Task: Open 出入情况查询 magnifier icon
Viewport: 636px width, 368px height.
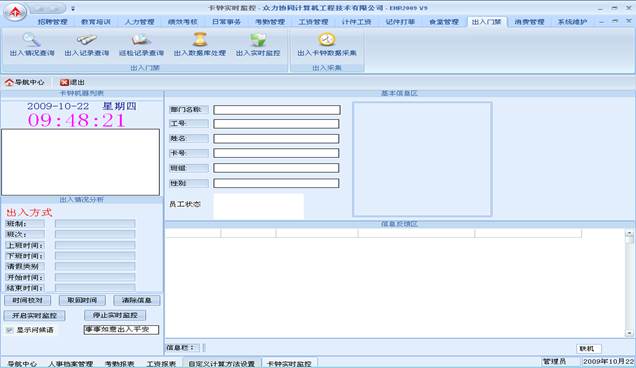Action: click(x=31, y=40)
